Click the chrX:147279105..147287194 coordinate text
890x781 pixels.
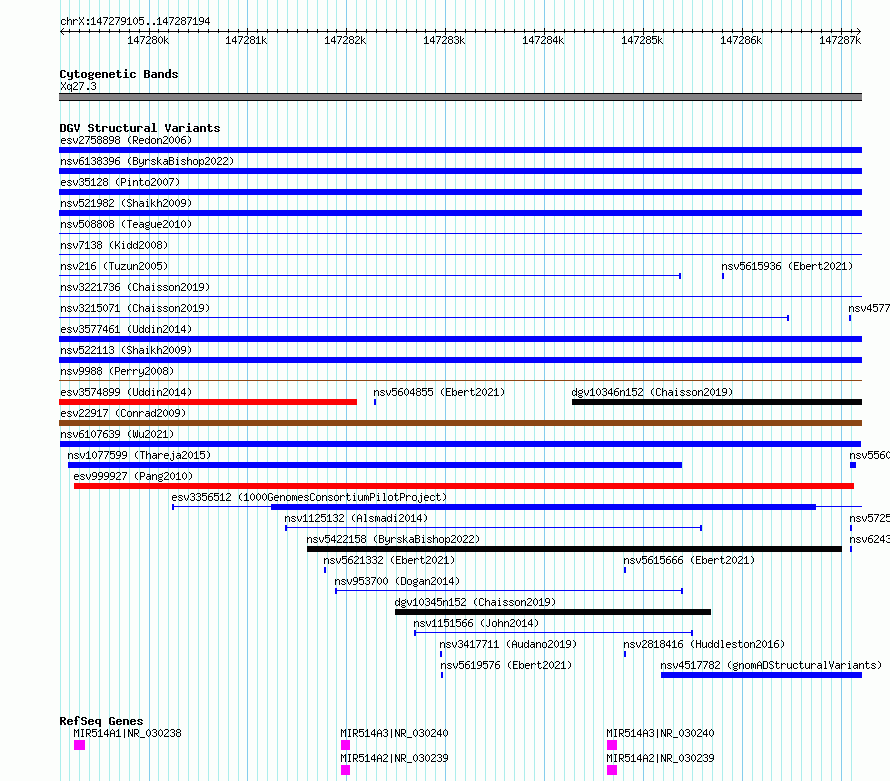pos(135,21)
